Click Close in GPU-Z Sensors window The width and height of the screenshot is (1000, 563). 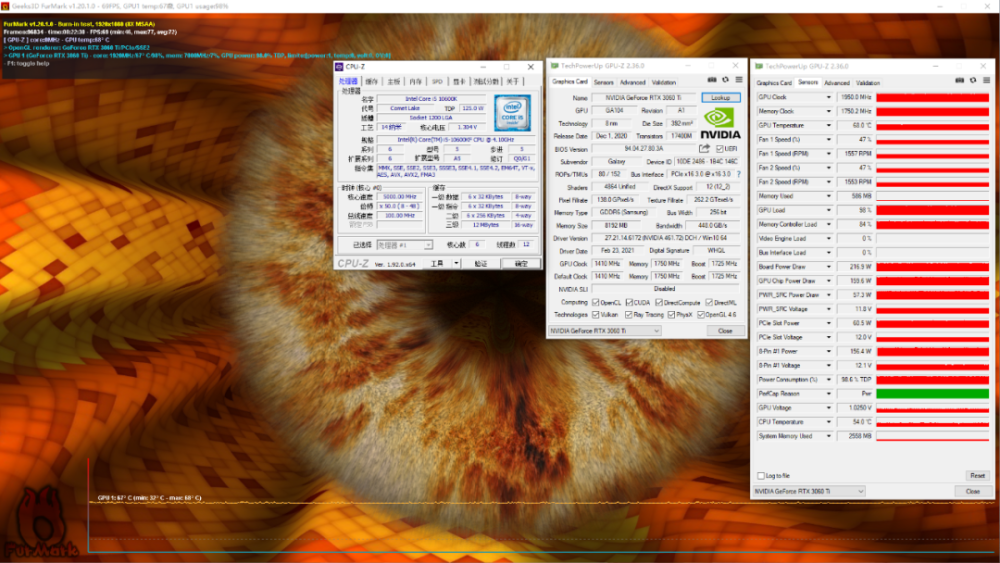[x=973, y=492]
